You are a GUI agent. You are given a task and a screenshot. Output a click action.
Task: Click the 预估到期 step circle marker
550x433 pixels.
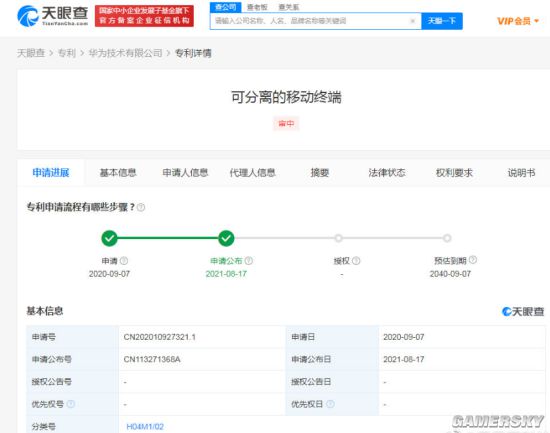pyautogui.click(x=447, y=238)
